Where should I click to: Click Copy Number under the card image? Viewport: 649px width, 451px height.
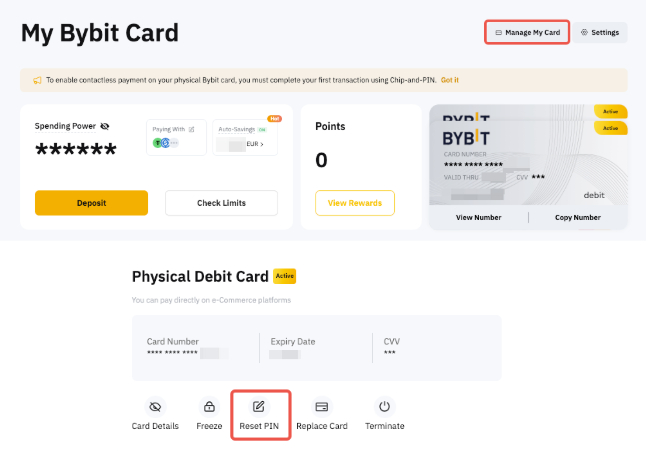[x=578, y=217]
